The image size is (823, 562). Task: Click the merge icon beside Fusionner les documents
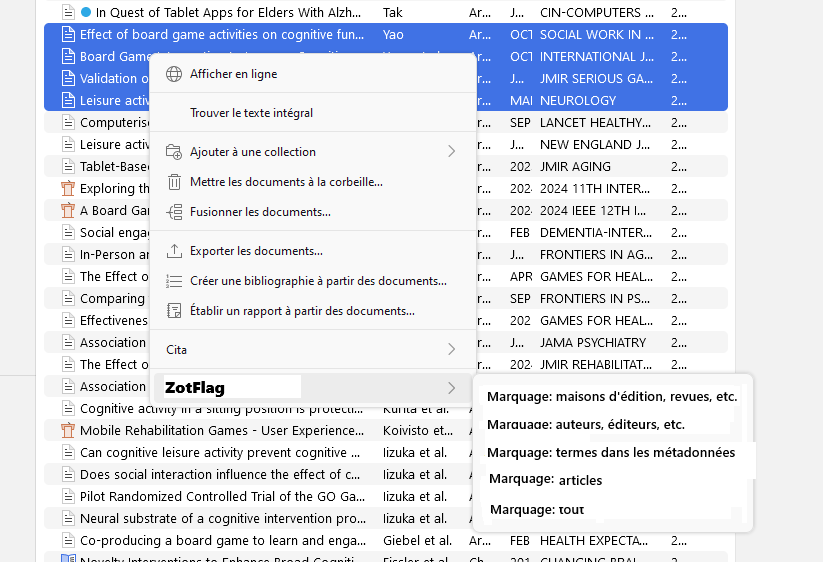click(x=174, y=212)
